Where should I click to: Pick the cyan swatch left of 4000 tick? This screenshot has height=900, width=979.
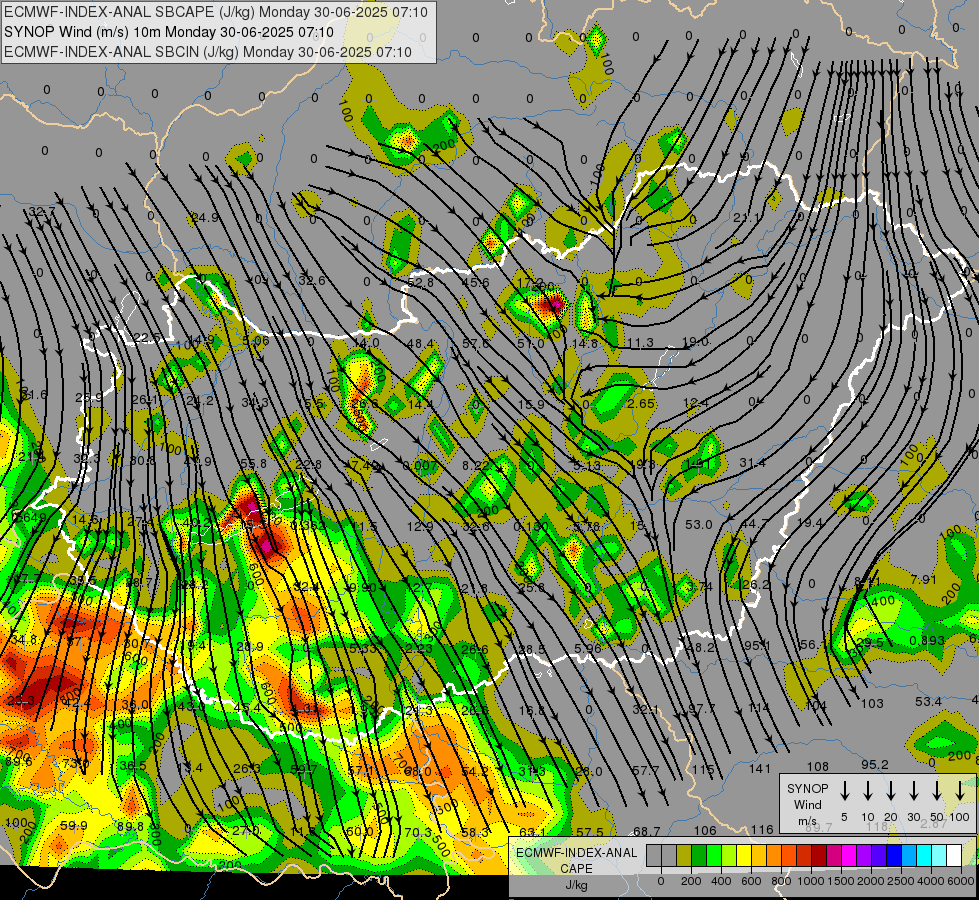(923, 856)
